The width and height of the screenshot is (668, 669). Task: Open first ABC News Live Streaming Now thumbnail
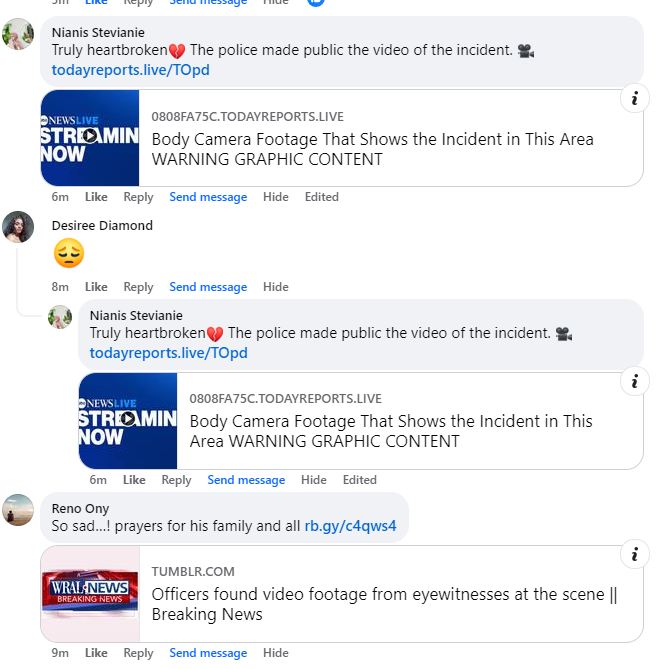pos(90,138)
